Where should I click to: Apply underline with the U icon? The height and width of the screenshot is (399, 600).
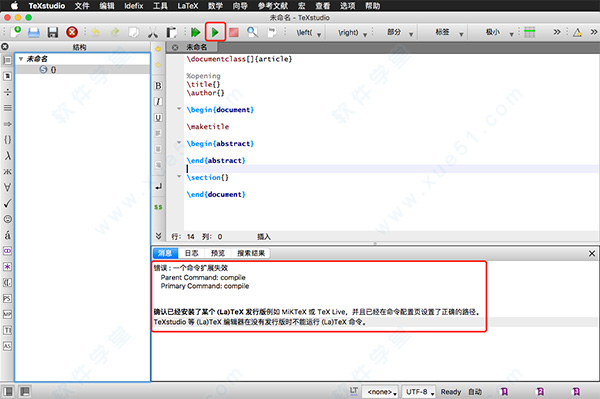click(158, 117)
